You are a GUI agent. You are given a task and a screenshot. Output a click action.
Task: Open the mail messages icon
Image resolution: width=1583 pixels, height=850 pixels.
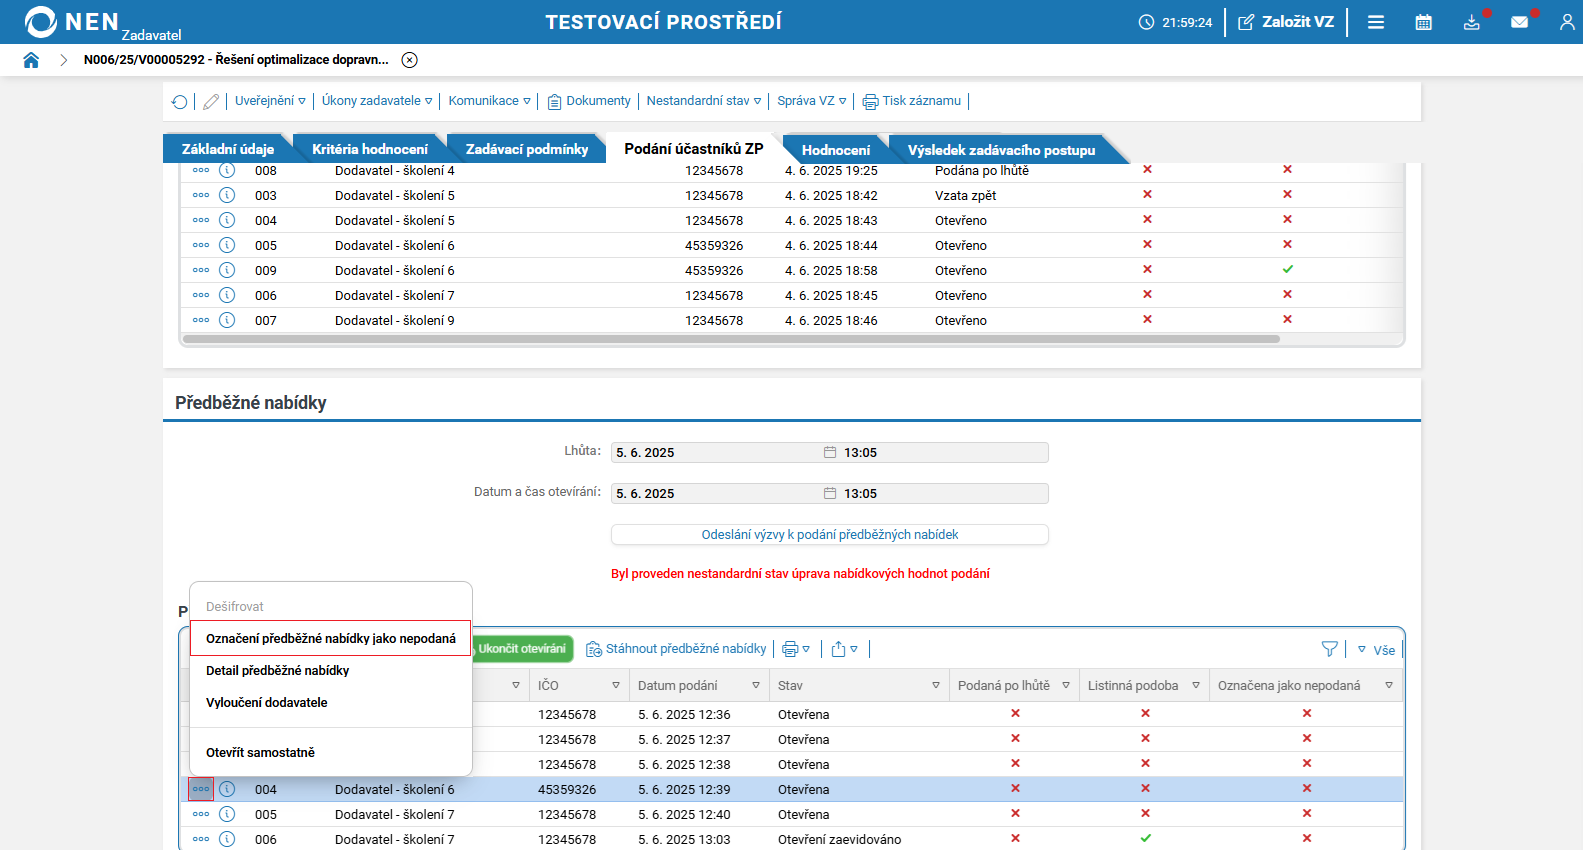(1519, 22)
